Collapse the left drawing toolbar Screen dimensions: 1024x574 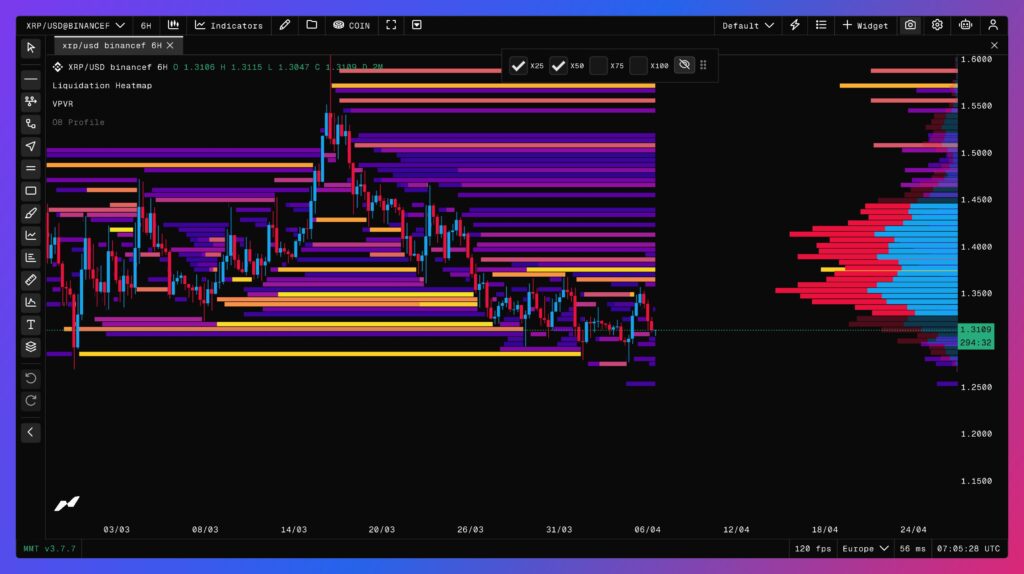point(31,432)
